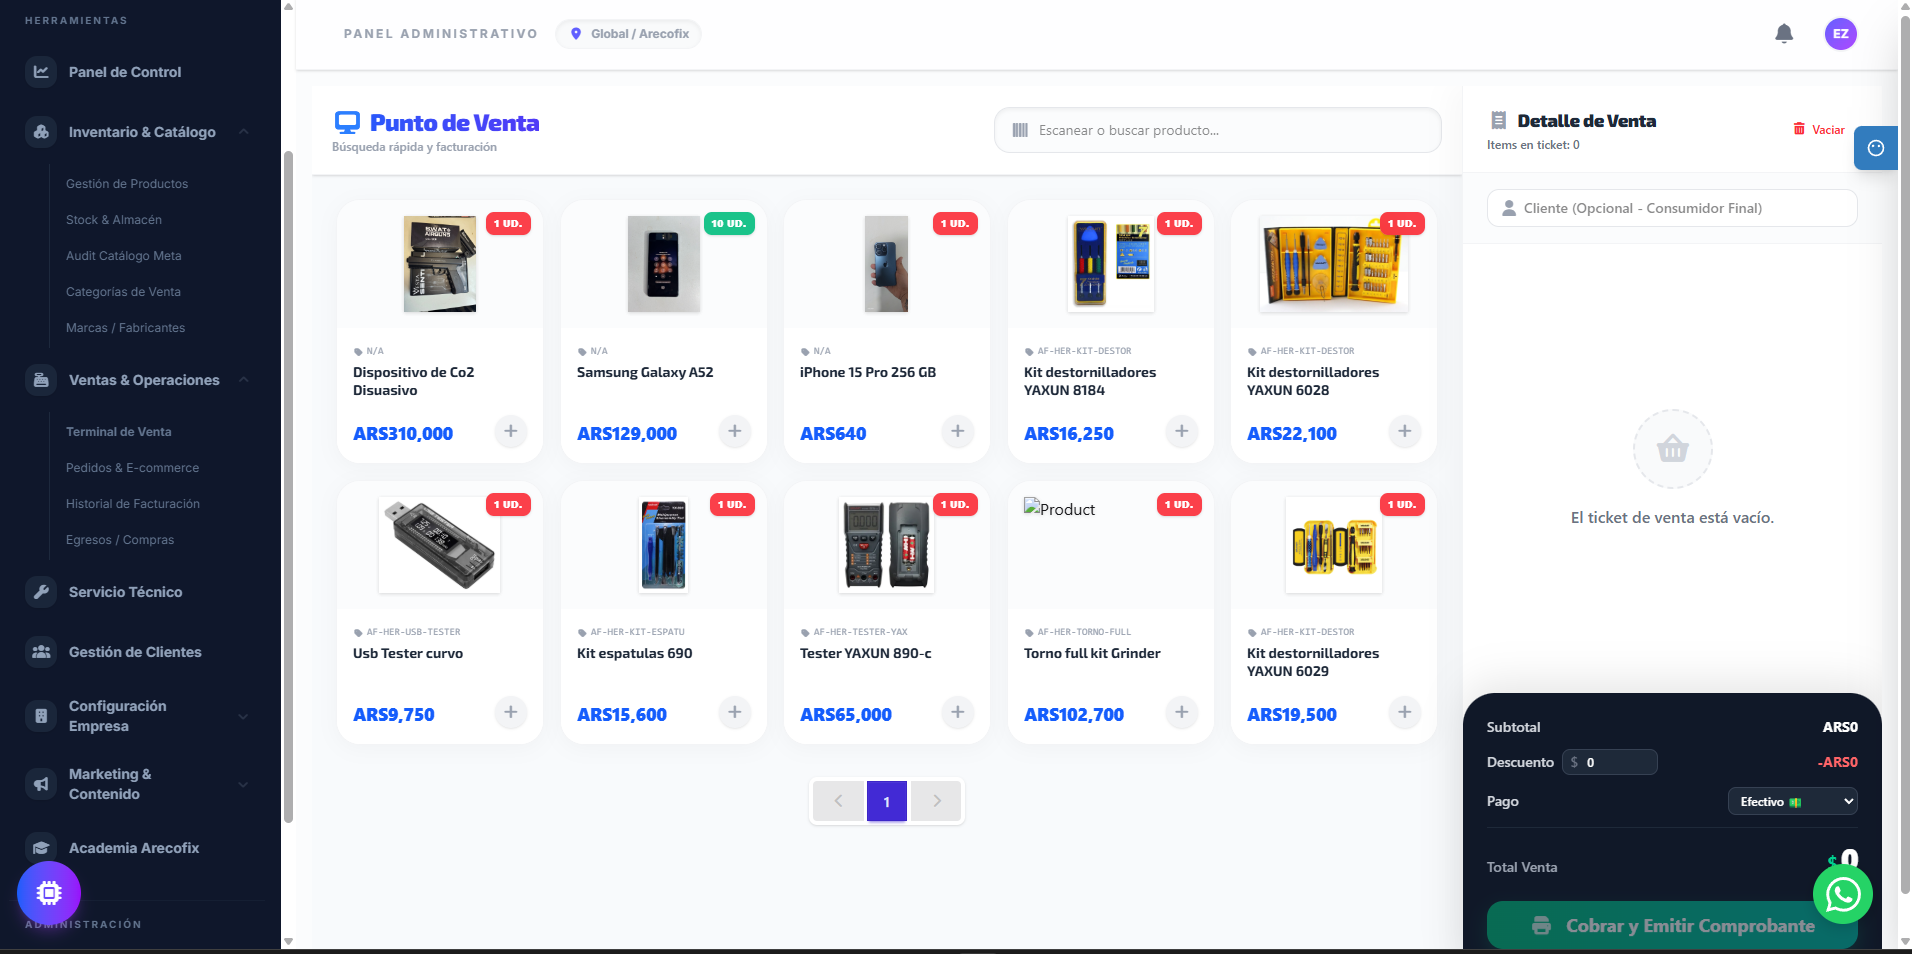Click the Panel de Control chart icon

coord(41,72)
